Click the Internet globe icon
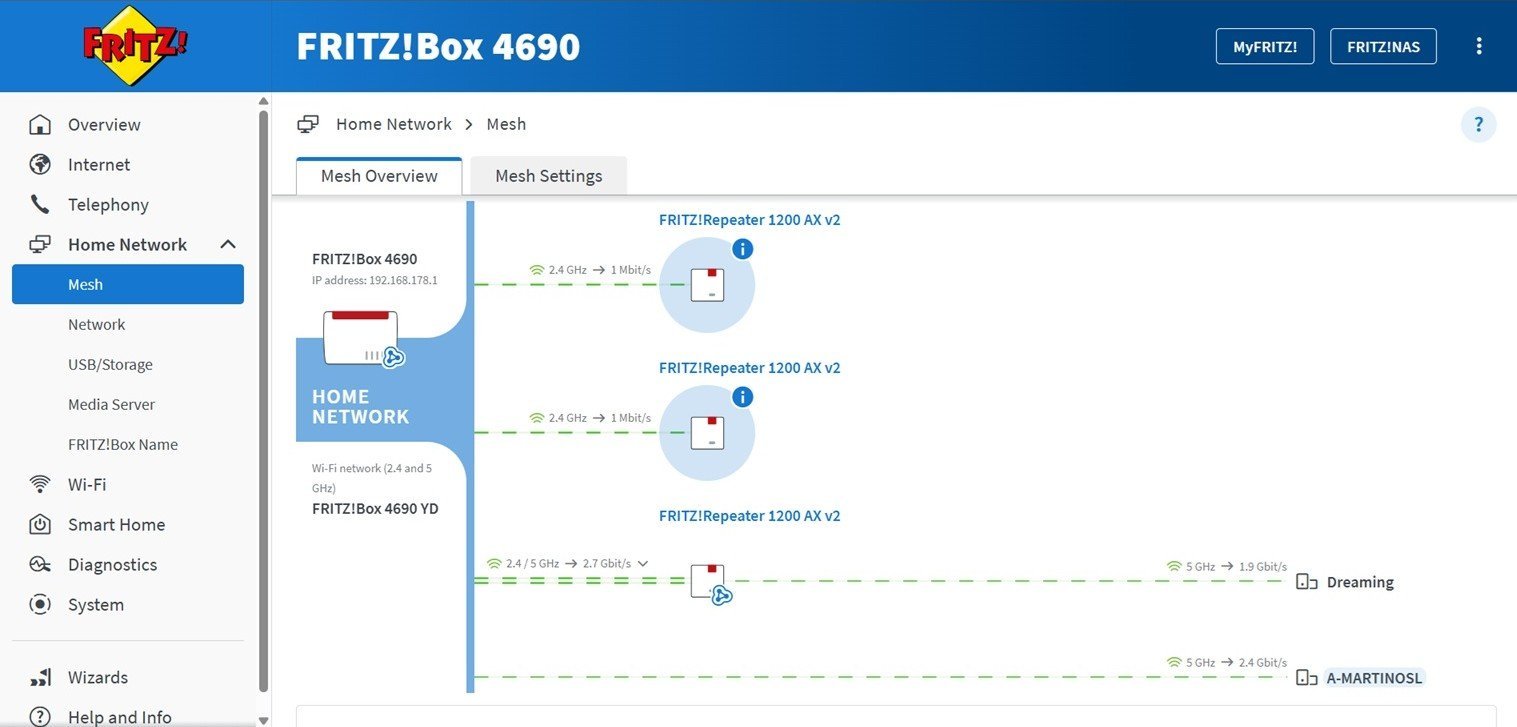Image resolution: width=1517 pixels, height=727 pixels. click(x=40, y=165)
